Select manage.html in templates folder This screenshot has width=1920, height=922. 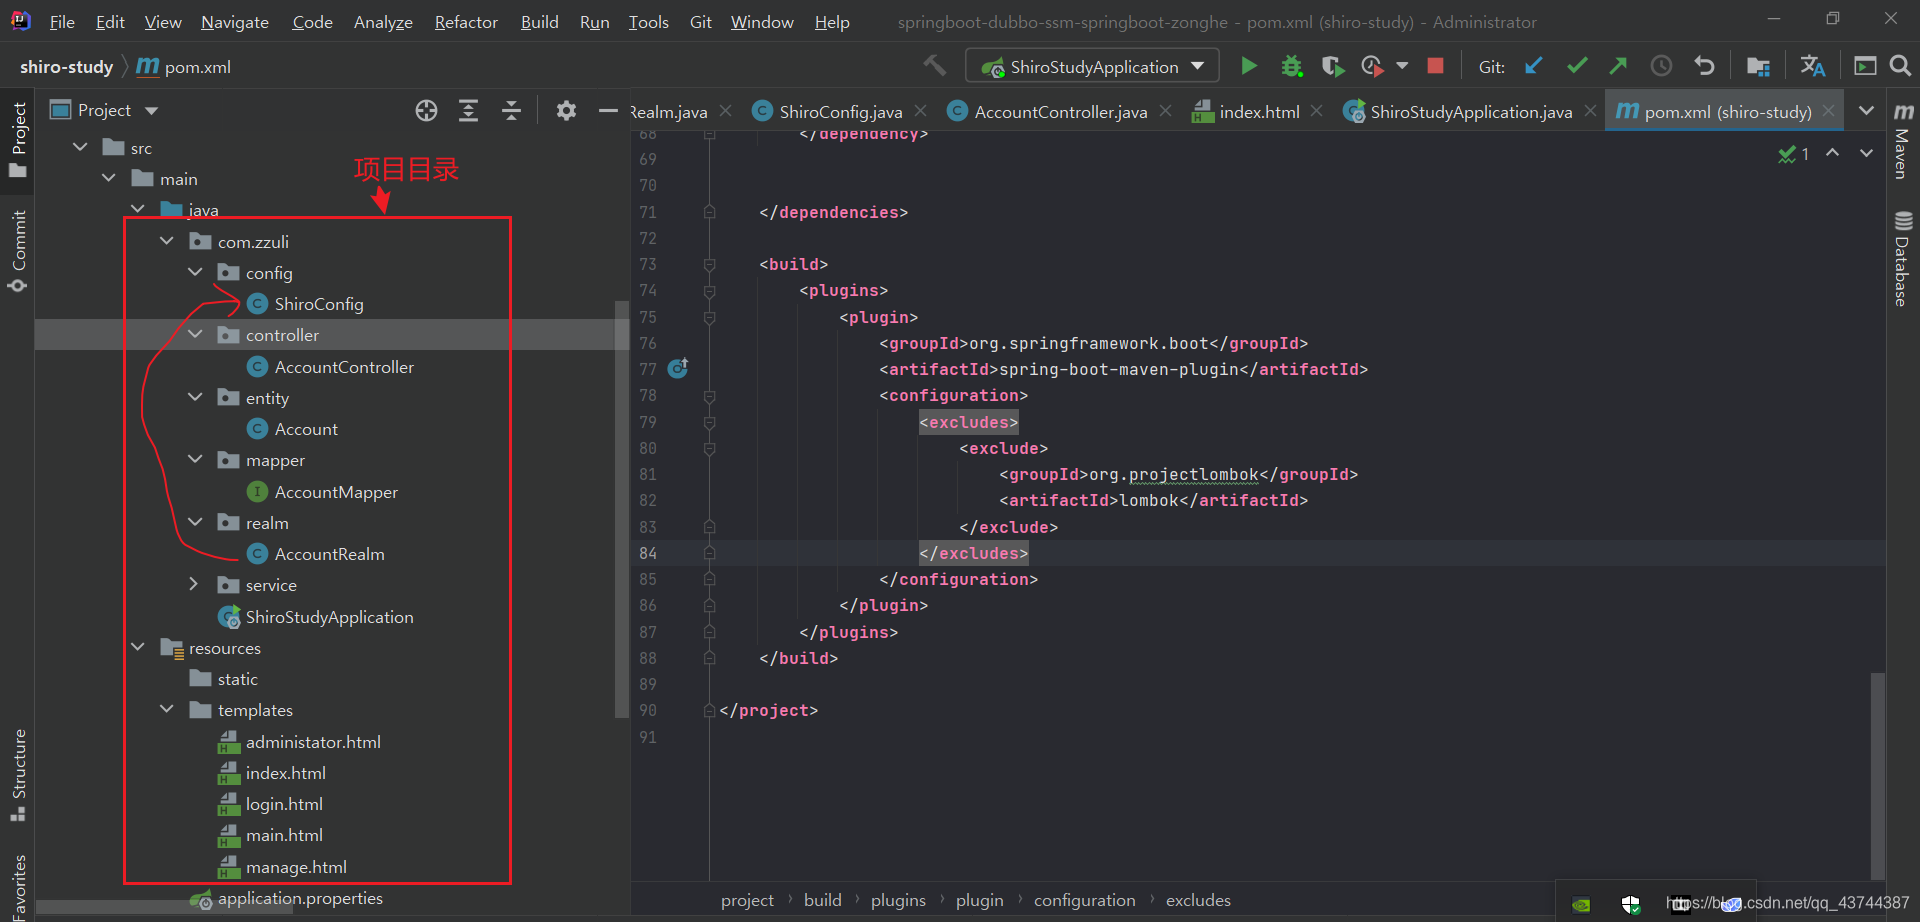(x=296, y=867)
